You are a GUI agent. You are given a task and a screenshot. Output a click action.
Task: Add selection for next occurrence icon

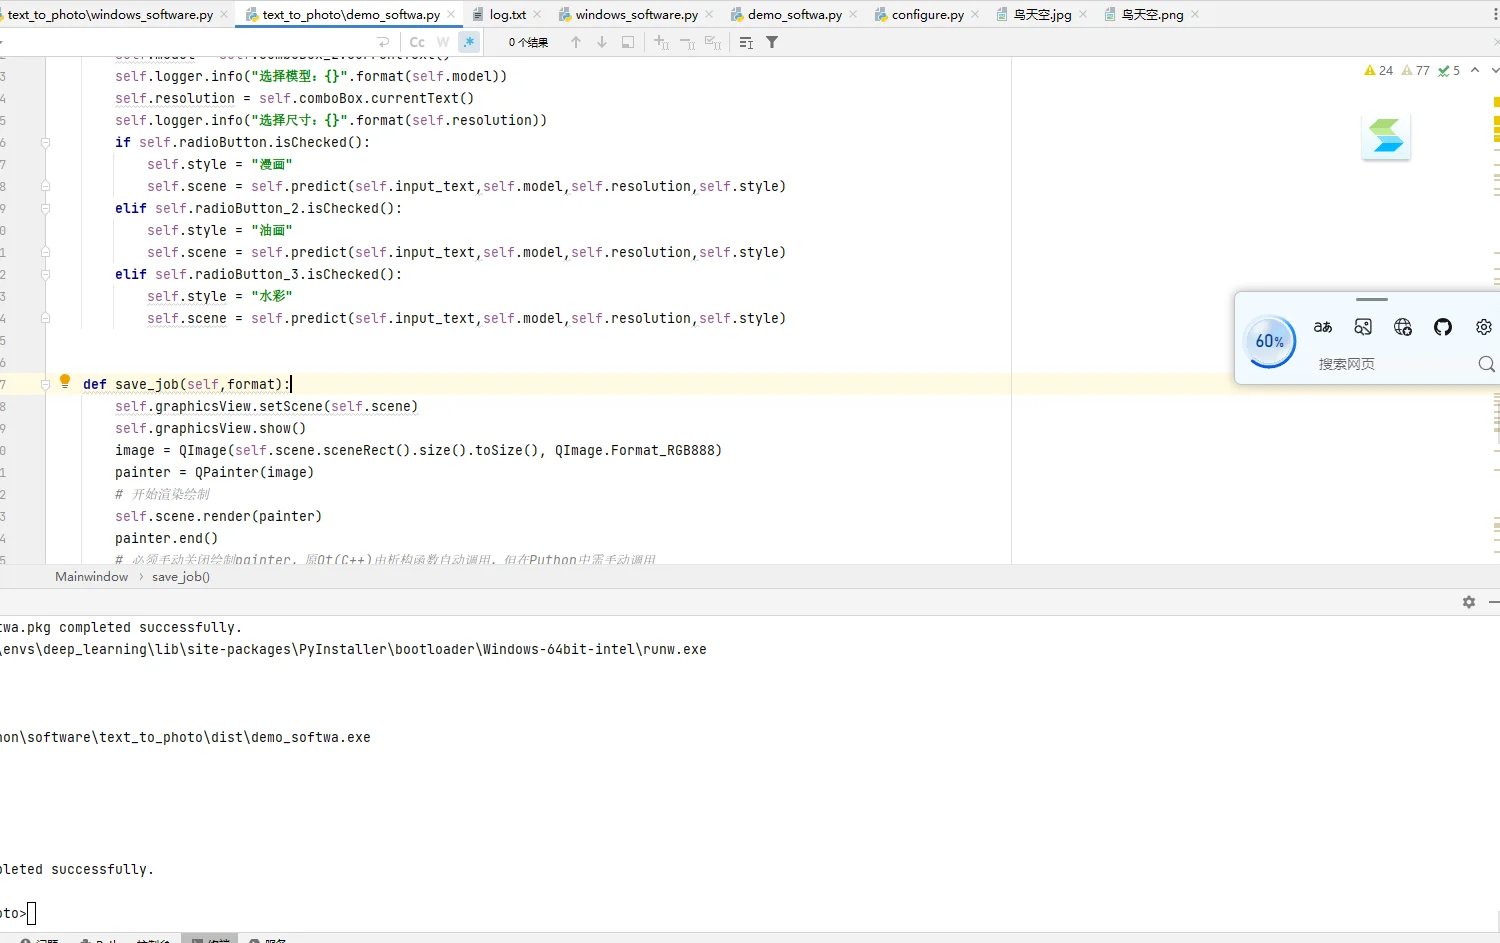(661, 42)
